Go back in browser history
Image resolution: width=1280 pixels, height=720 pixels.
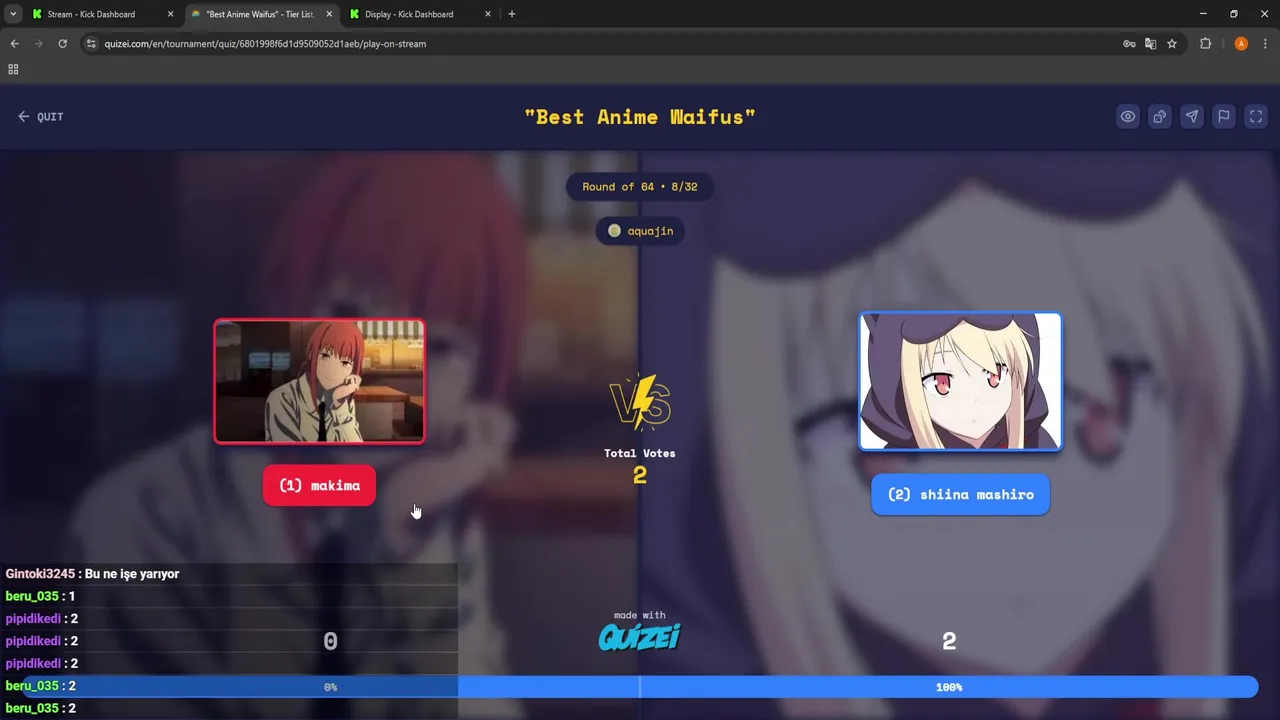14,44
